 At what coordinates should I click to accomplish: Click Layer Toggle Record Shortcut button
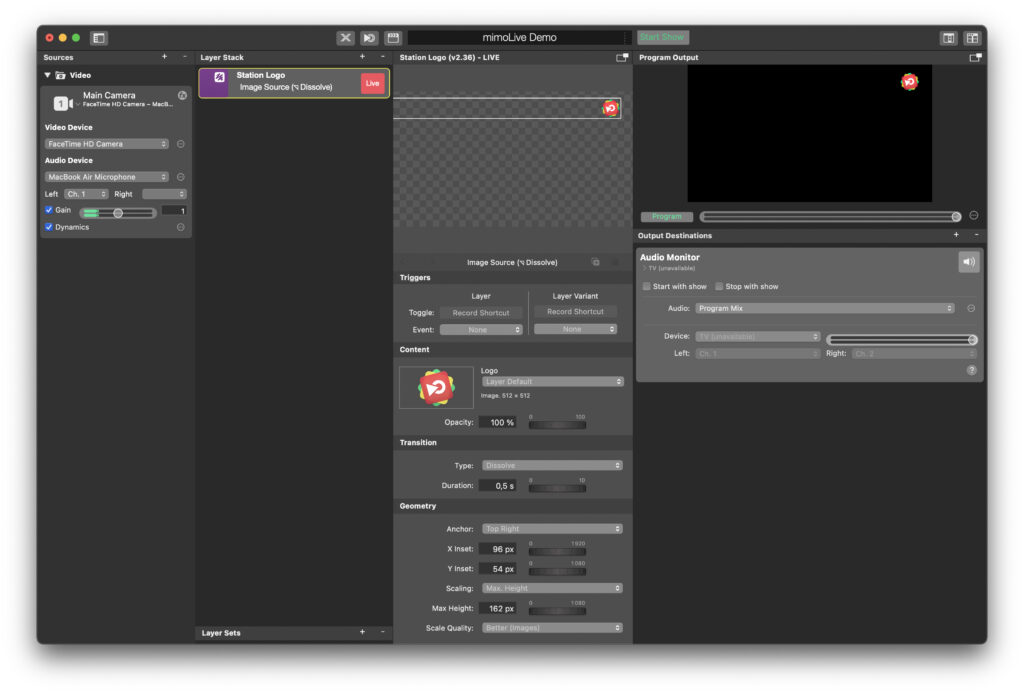point(481,313)
